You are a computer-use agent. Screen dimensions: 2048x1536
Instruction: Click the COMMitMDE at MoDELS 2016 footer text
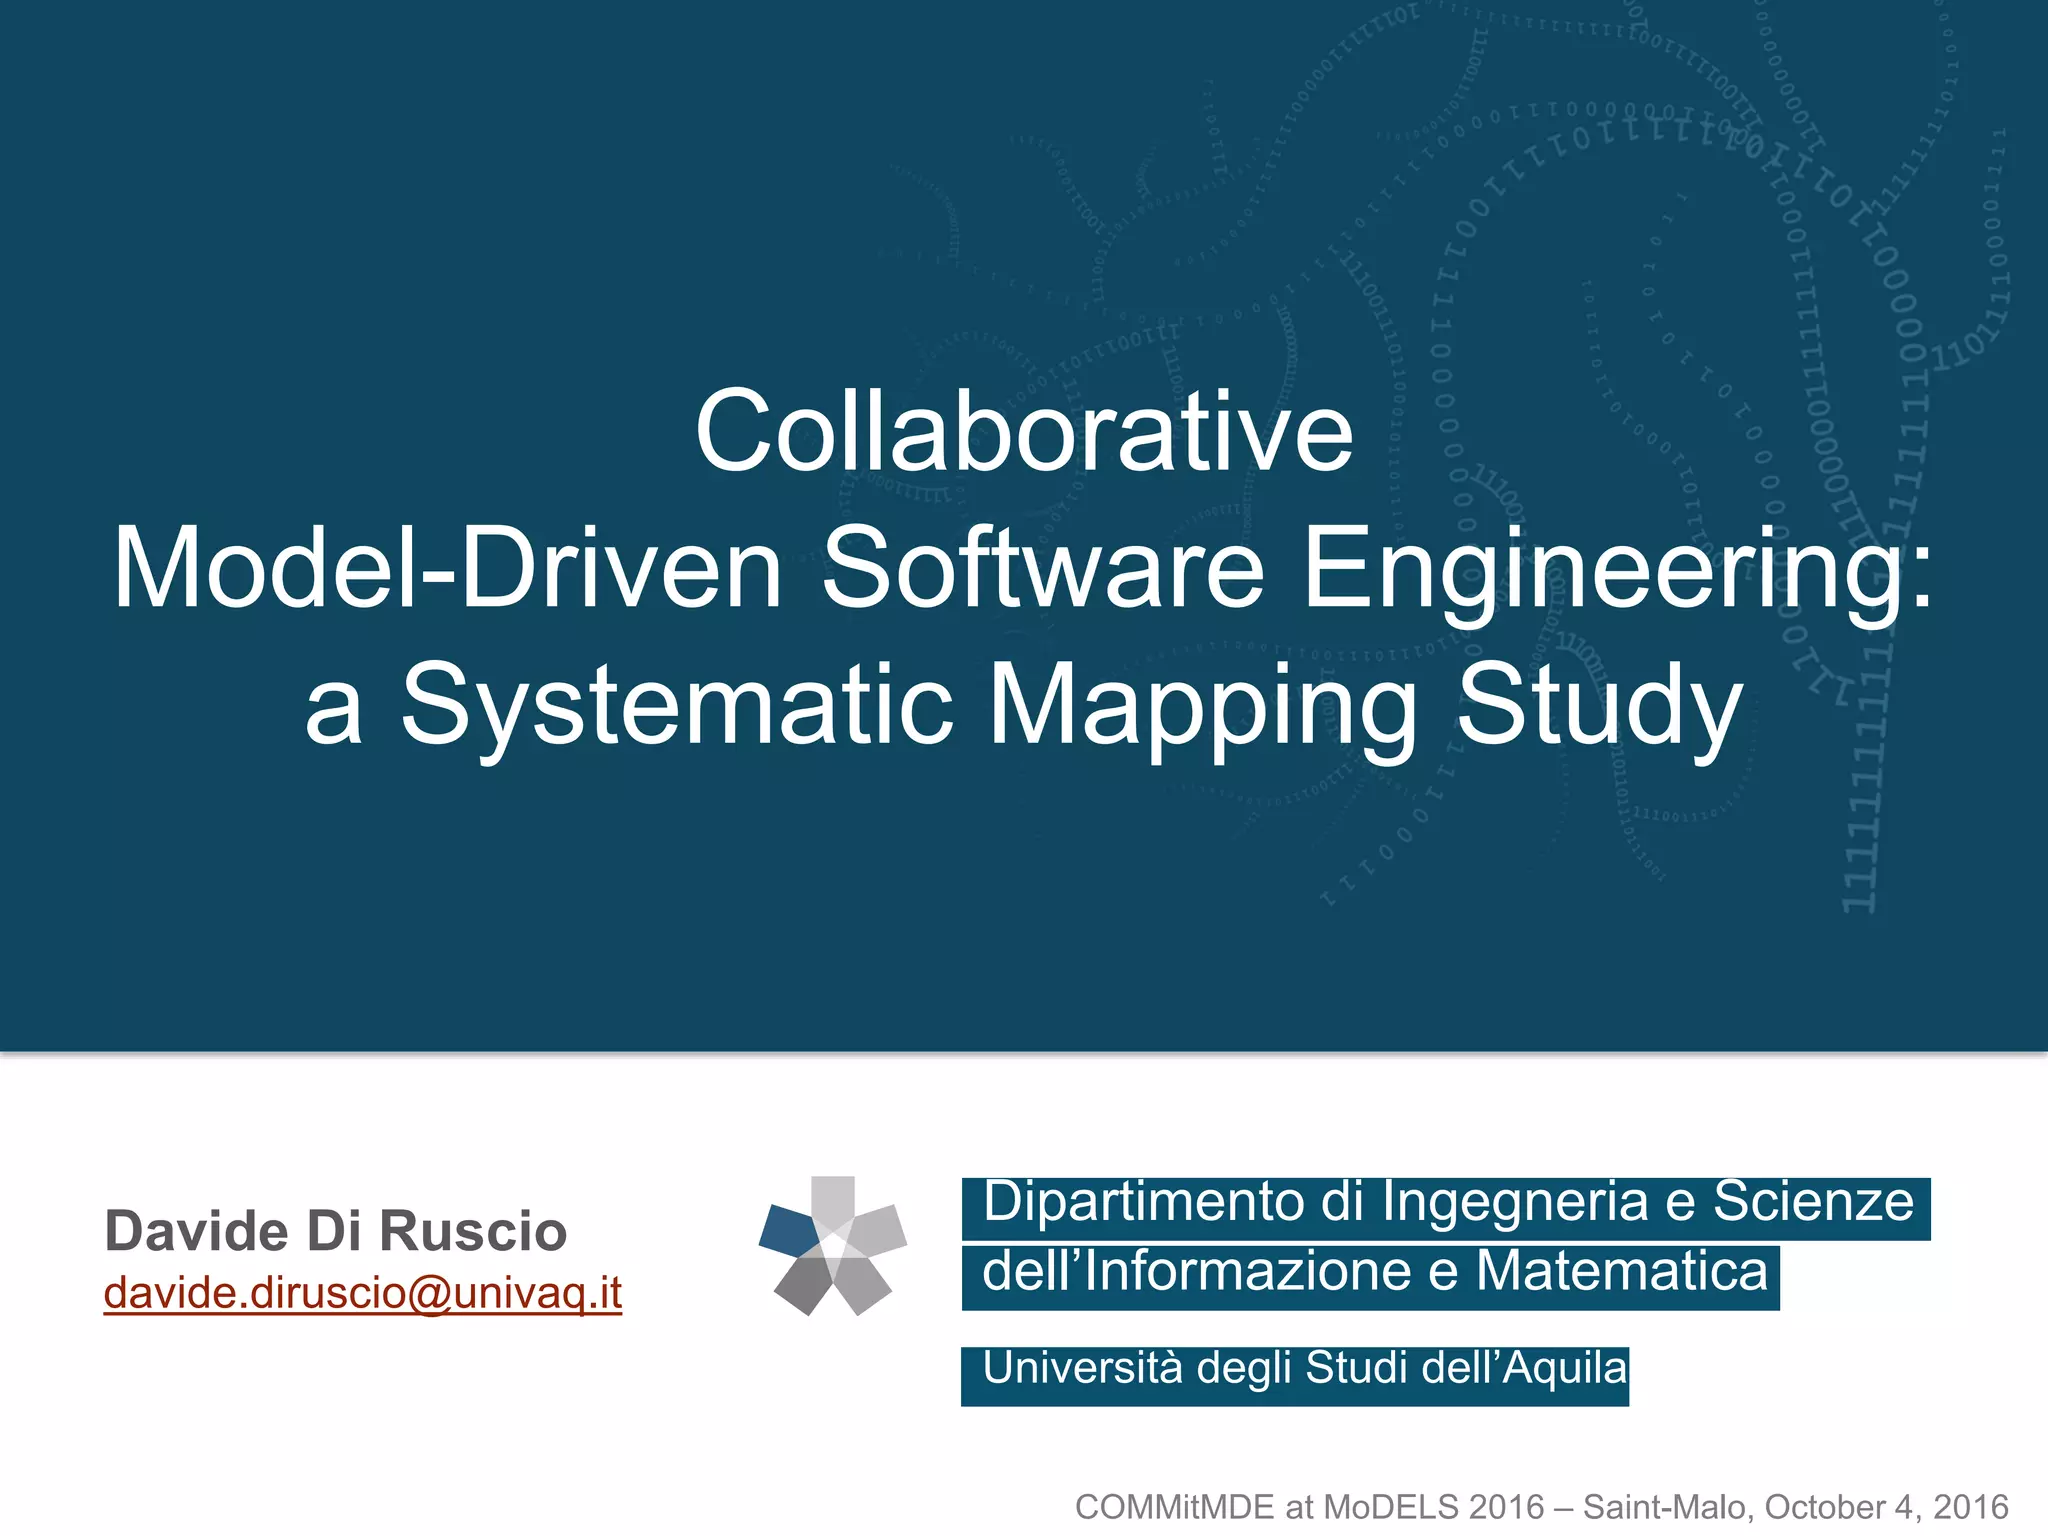pos(1308,1506)
